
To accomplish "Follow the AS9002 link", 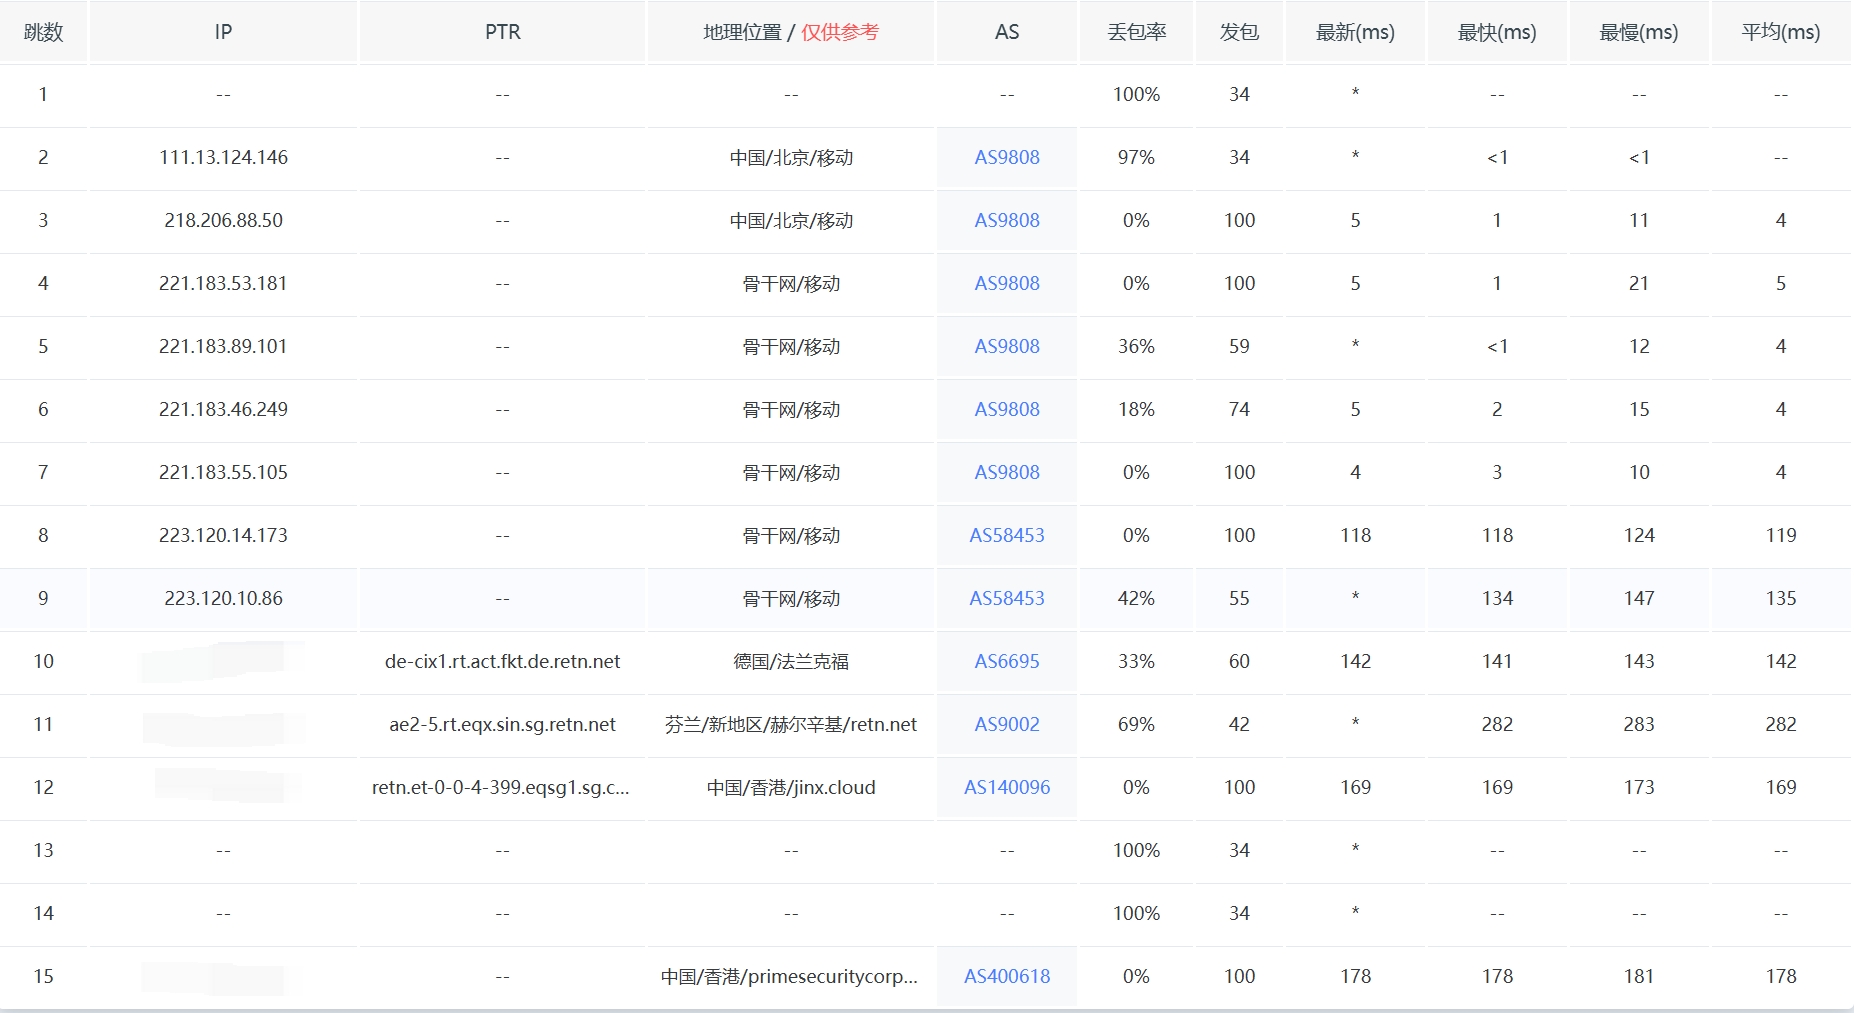I will (1007, 724).
